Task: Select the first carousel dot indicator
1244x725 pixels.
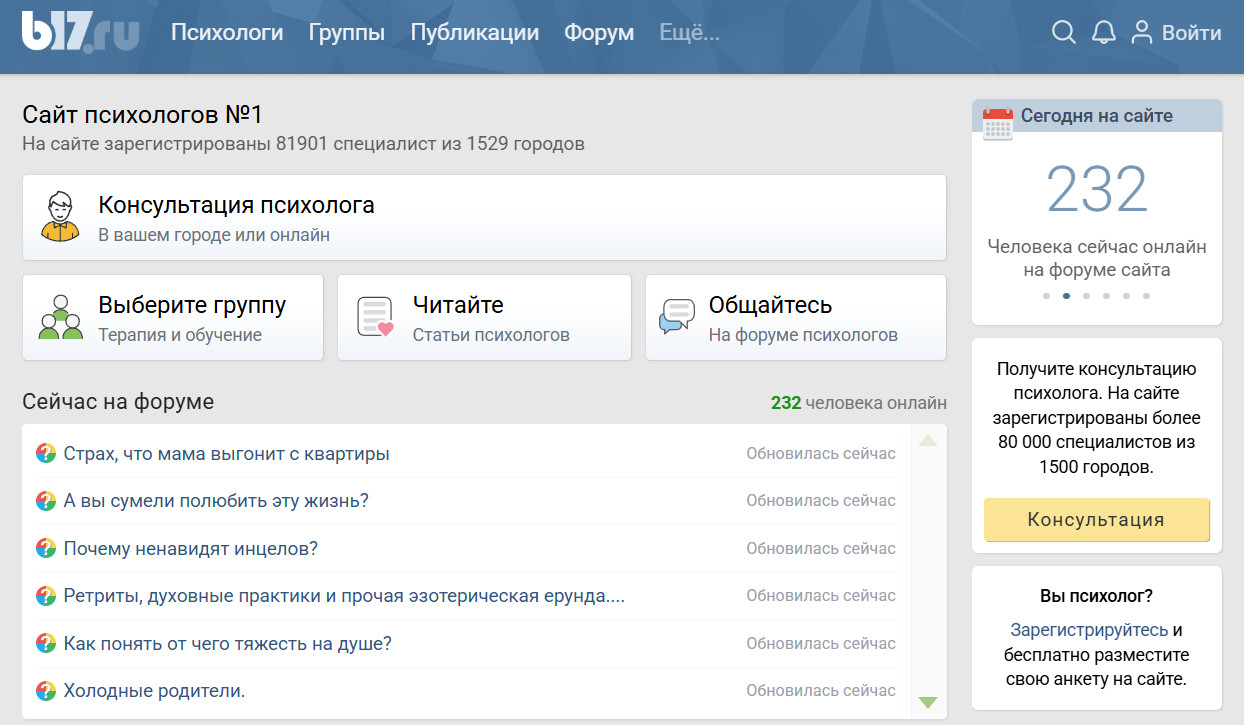Action: coord(1046,296)
